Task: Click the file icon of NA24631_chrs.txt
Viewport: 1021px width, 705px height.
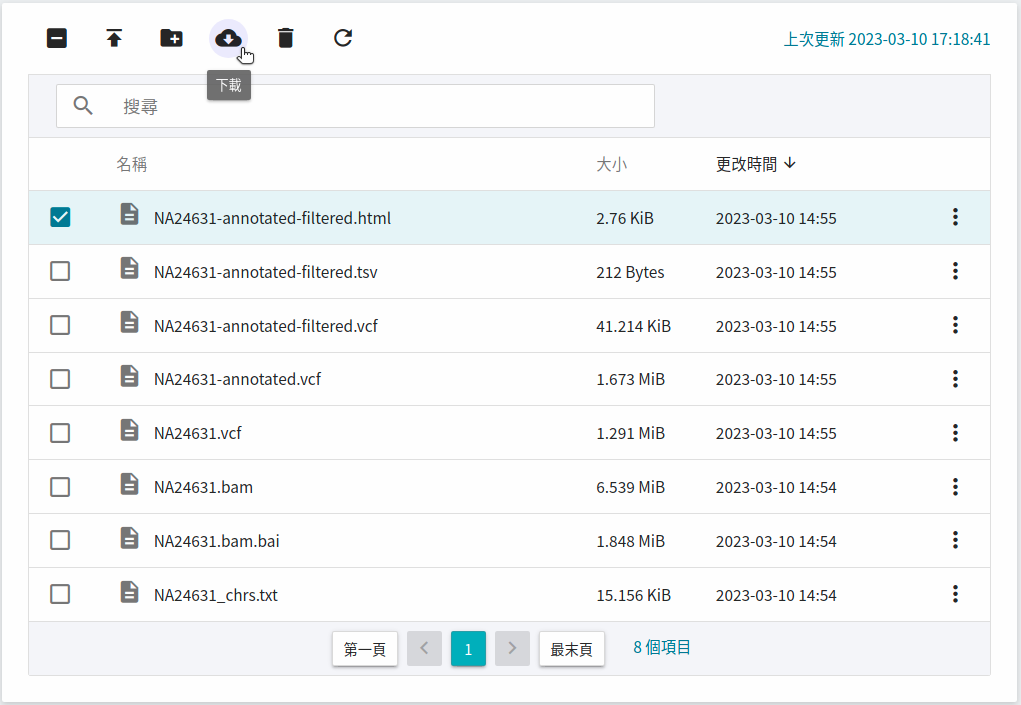Action: click(x=130, y=592)
